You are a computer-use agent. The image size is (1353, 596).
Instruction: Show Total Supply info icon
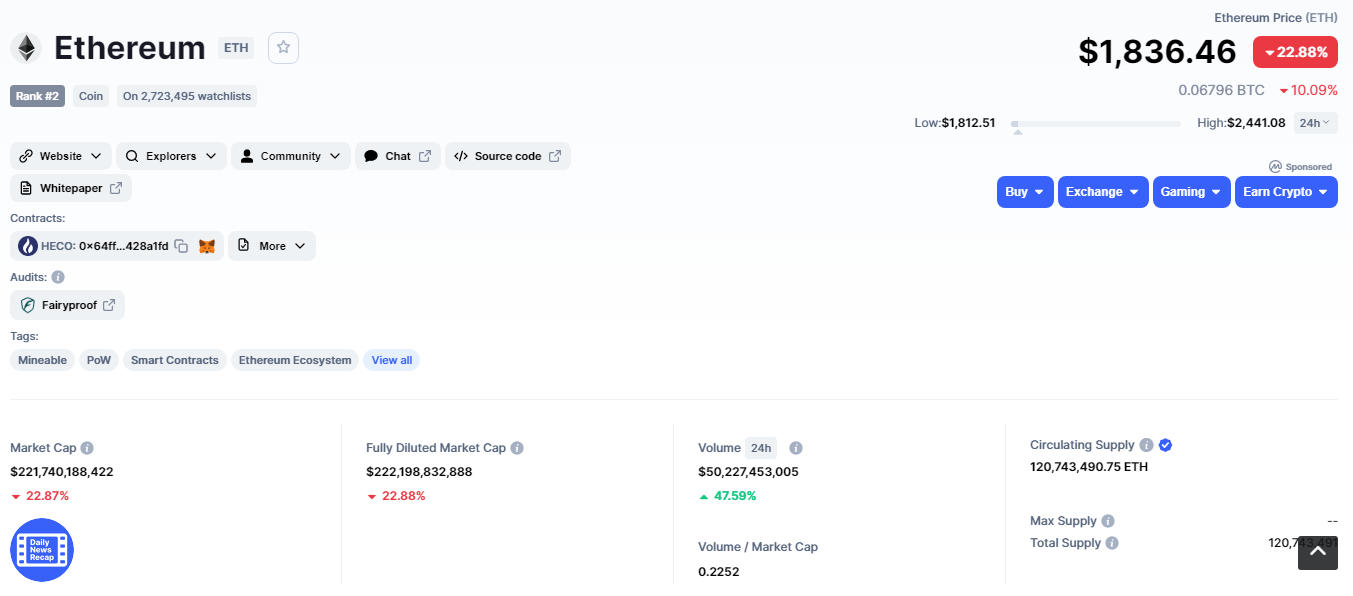[1112, 543]
